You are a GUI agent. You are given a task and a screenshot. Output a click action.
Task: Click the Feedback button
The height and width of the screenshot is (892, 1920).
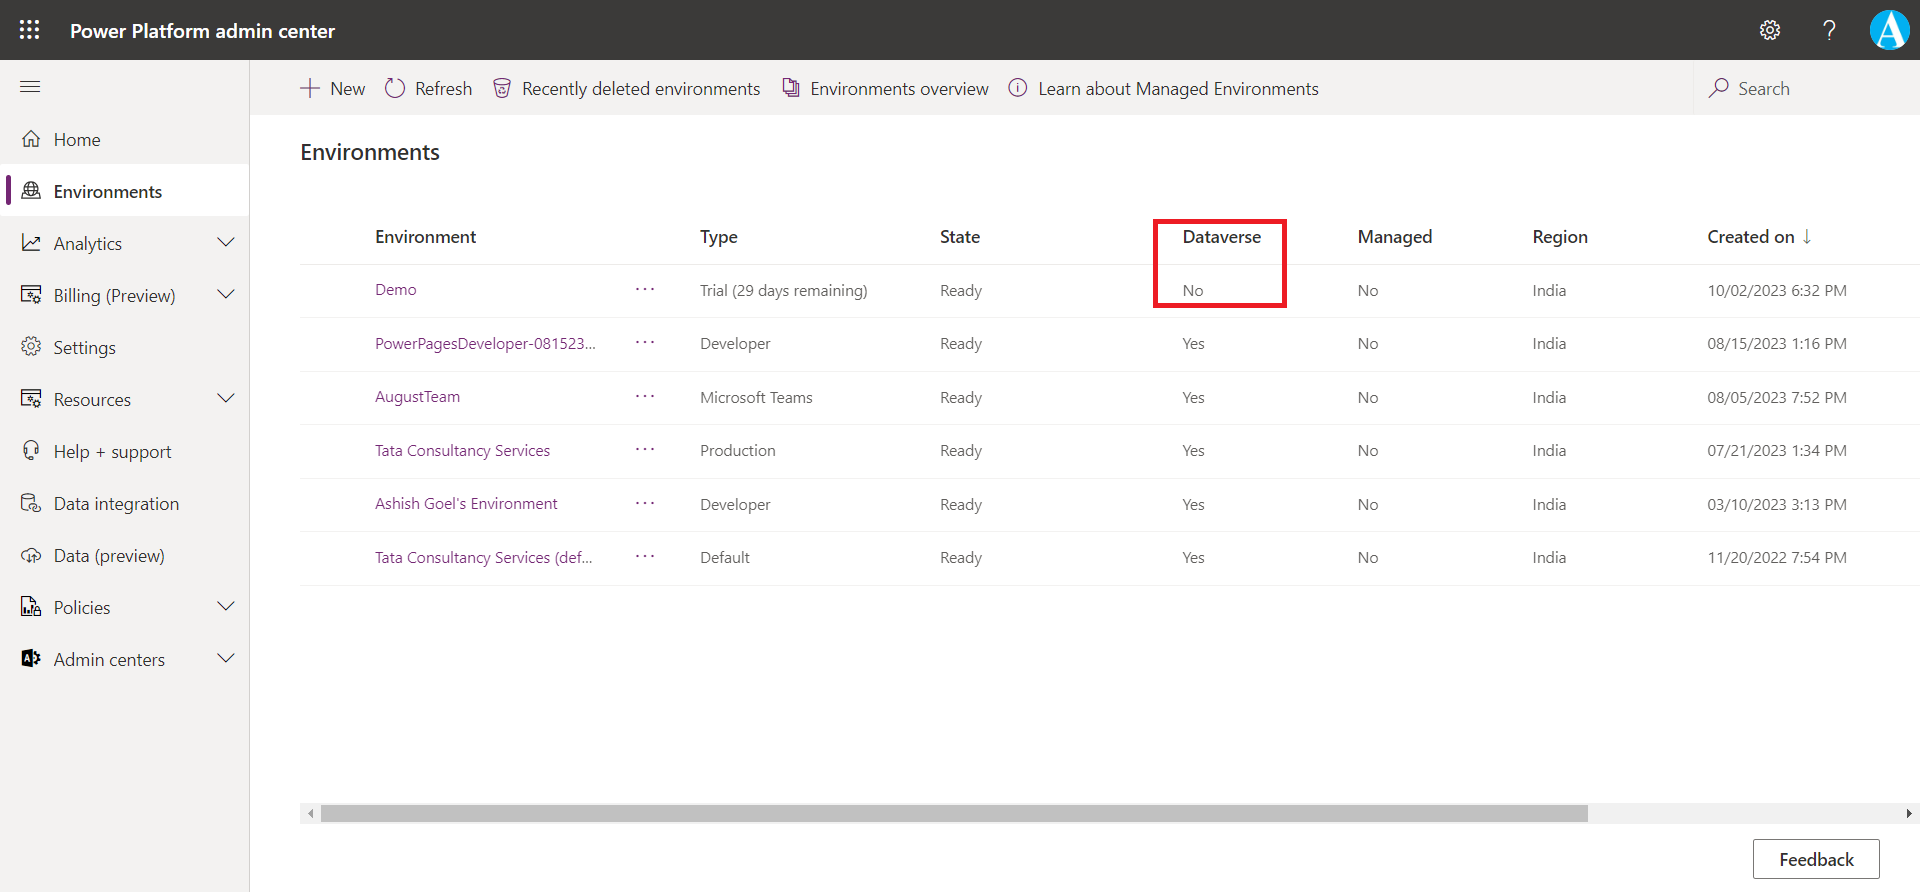(x=1815, y=859)
